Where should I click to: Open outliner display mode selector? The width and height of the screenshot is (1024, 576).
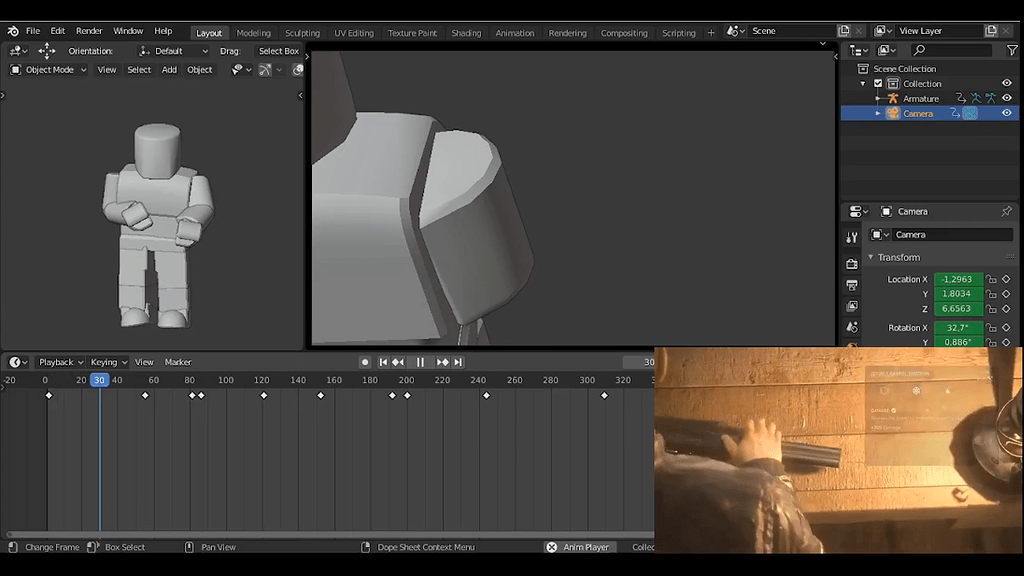point(887,50)
